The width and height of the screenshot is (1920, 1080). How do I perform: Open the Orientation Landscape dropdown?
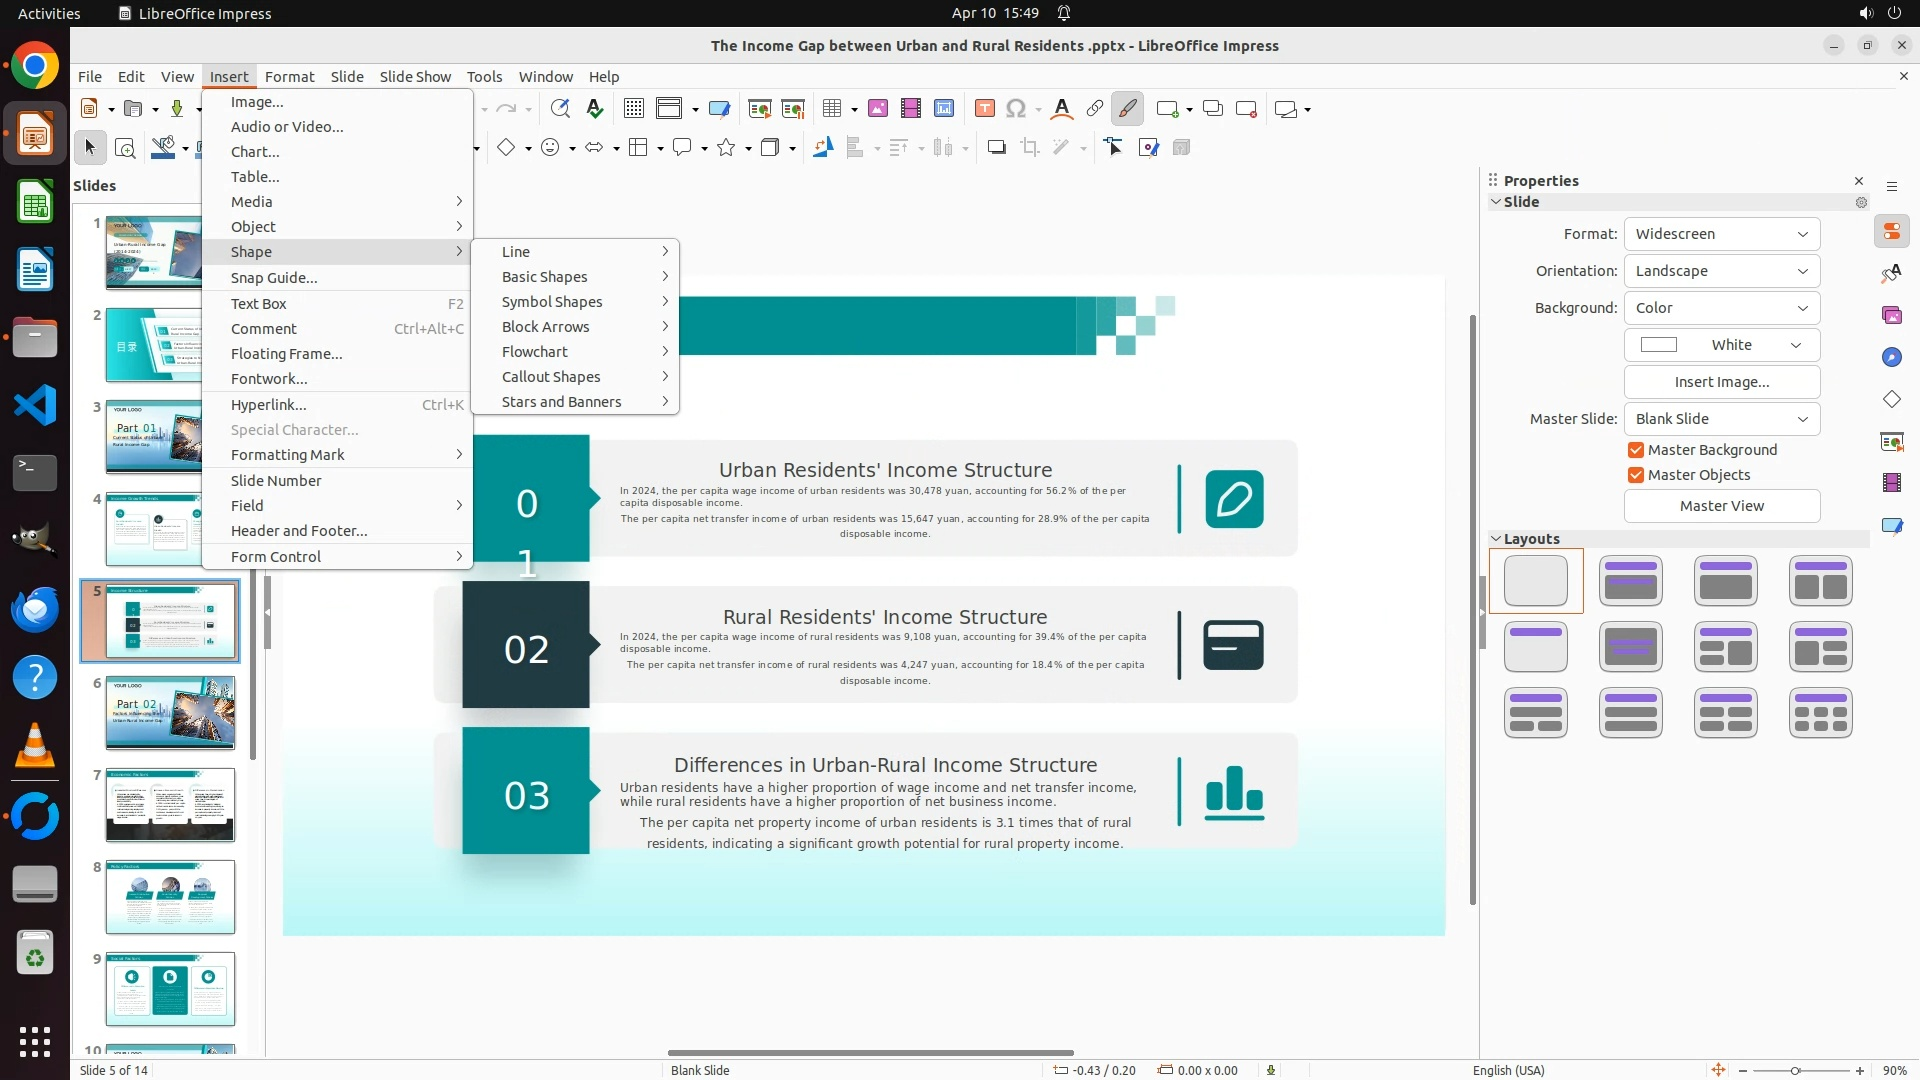click(1721, 271)
